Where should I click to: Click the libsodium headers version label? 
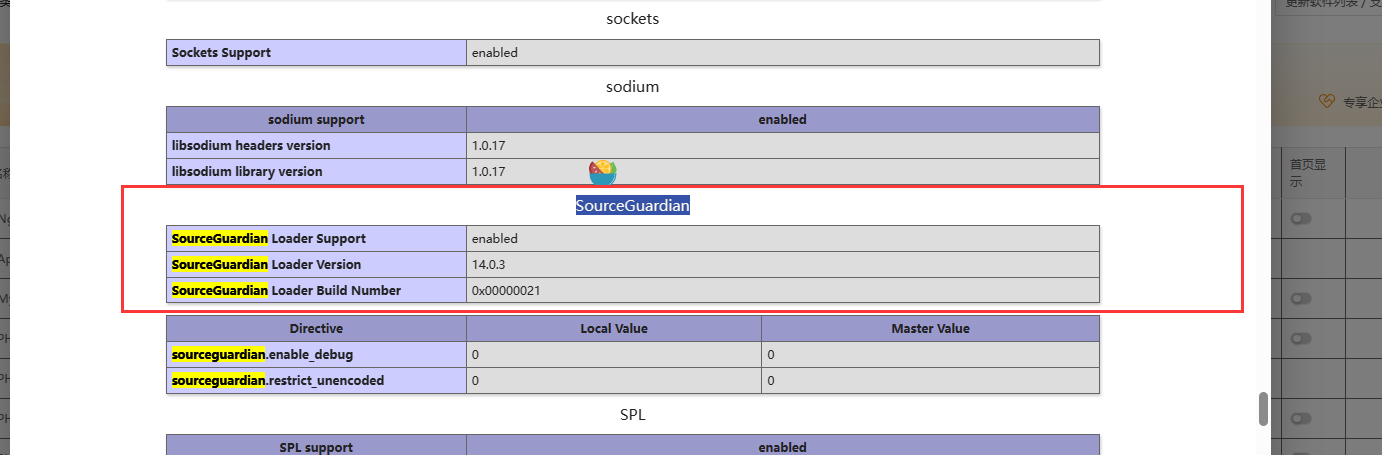[x=251, y=146]
